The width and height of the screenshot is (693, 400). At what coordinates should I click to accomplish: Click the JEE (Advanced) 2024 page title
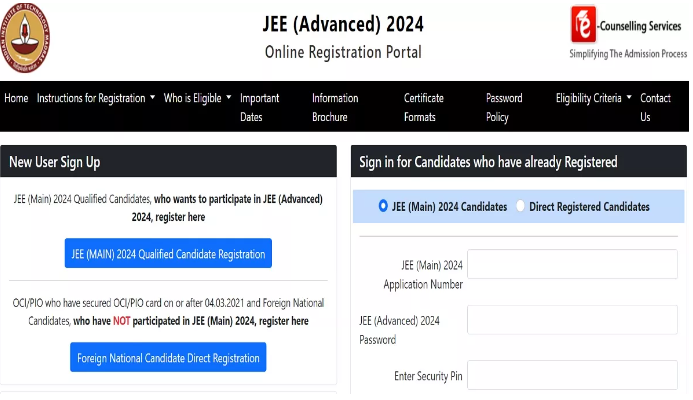(343, 23)
